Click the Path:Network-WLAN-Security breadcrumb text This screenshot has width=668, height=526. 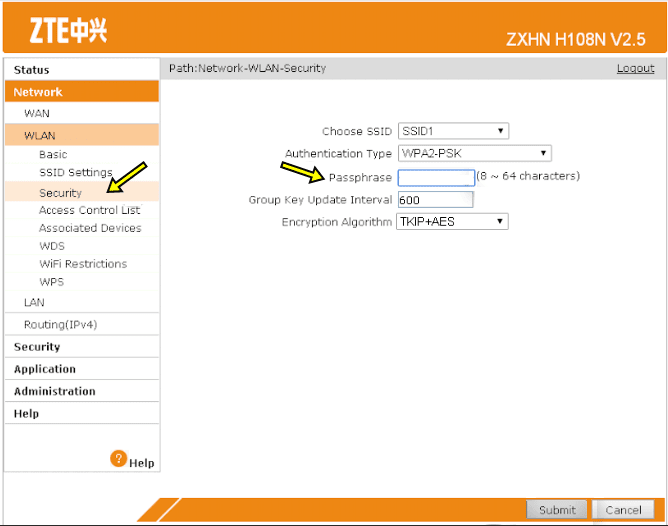[x=247, y=68]
